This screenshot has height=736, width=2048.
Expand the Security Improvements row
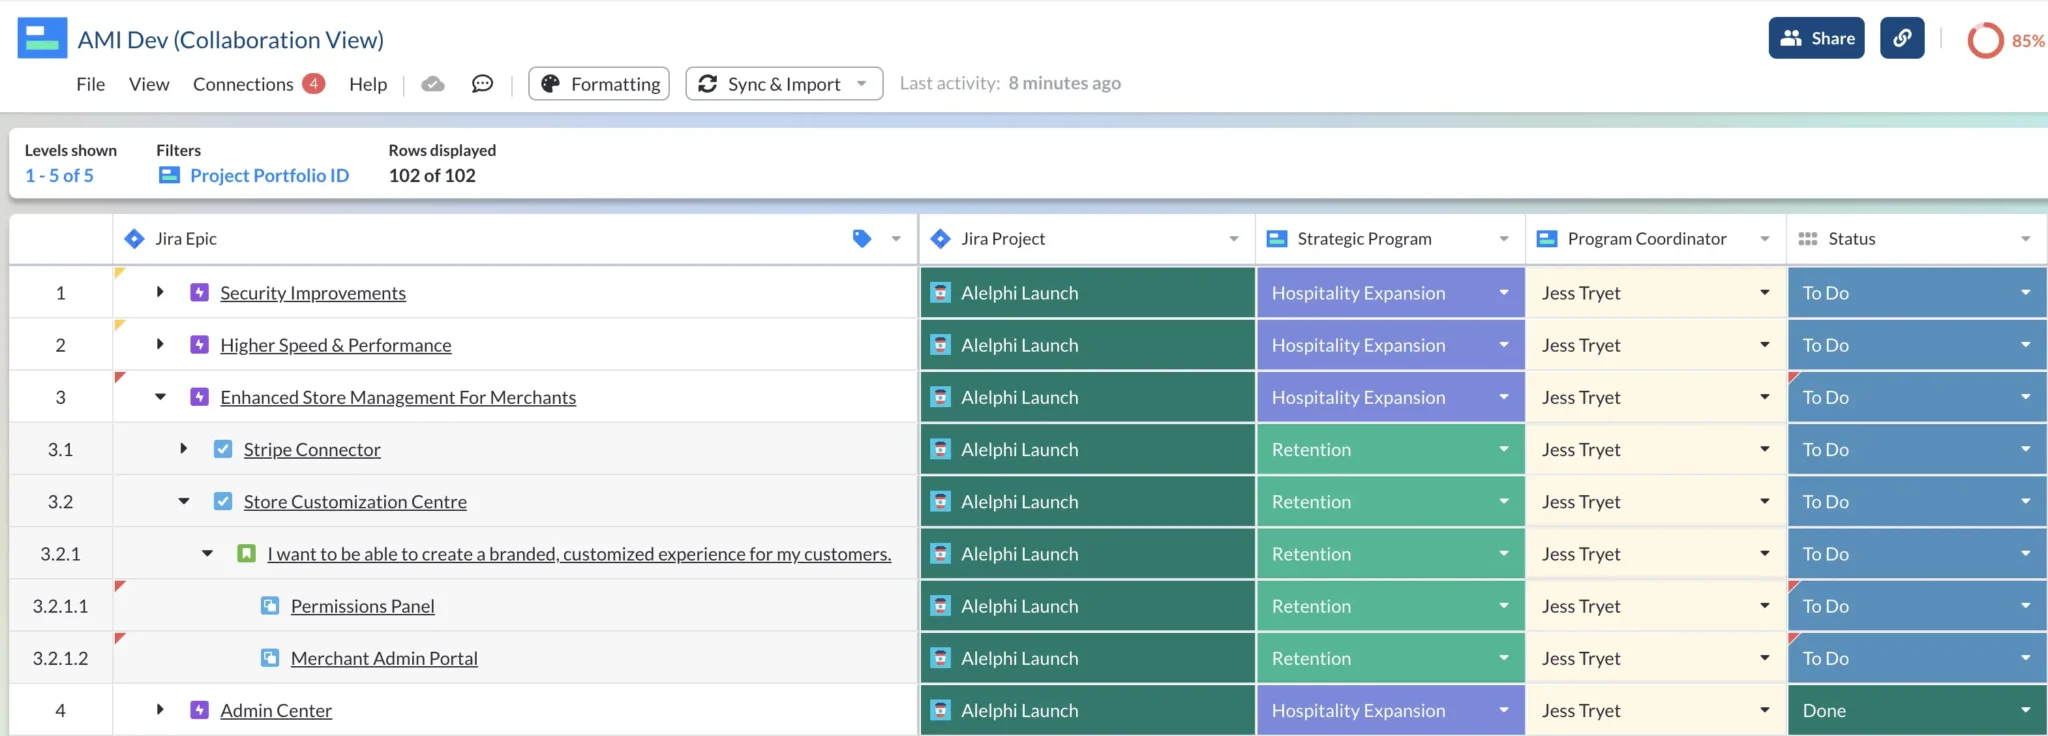point(160,292)
